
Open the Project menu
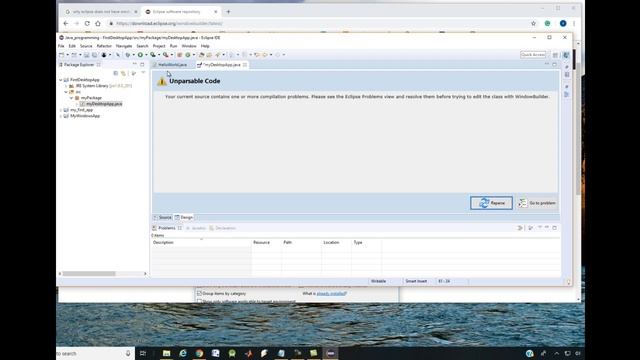(159, 46)
